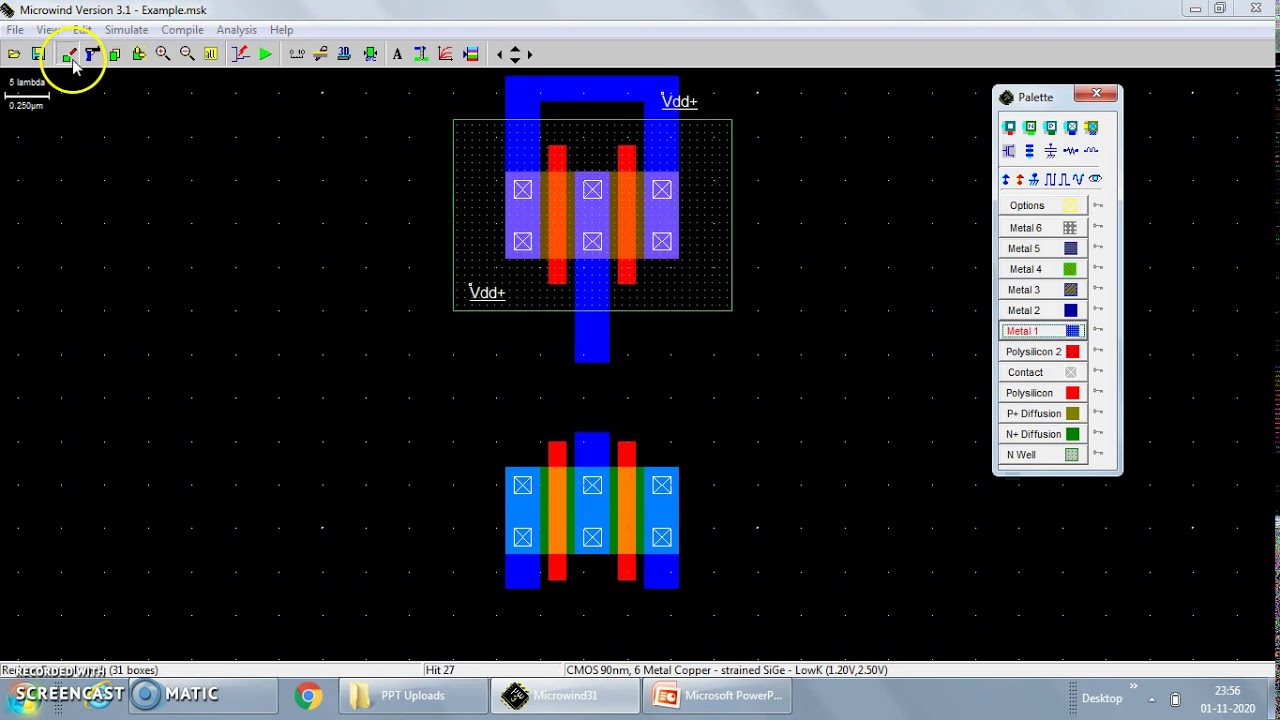The image size is (1280, 720).
Task: Run the Design Rule Checker icon
Action: click(x=370, y=54)
